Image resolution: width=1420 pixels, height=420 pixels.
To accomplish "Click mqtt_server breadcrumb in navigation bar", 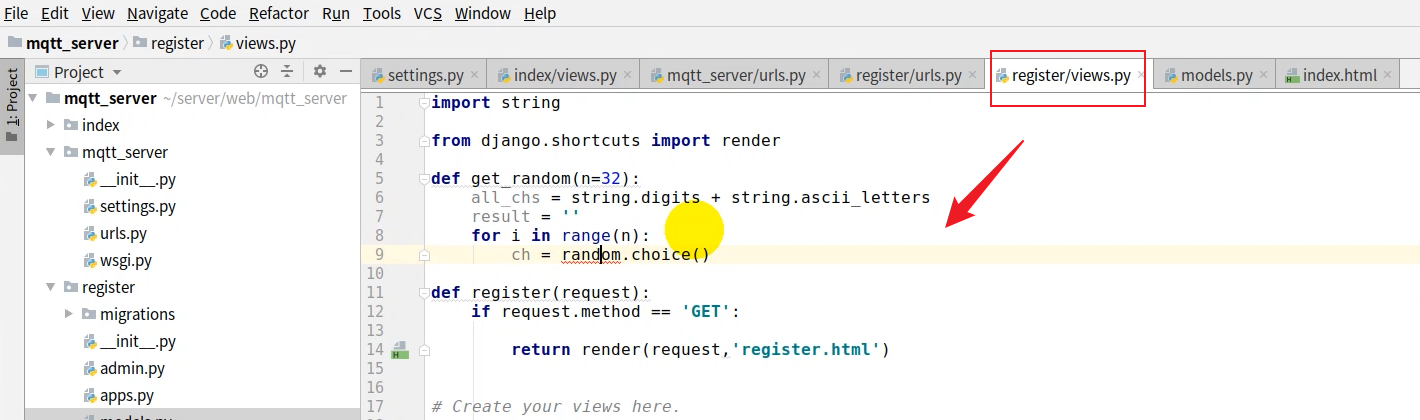I will point(62,43).
